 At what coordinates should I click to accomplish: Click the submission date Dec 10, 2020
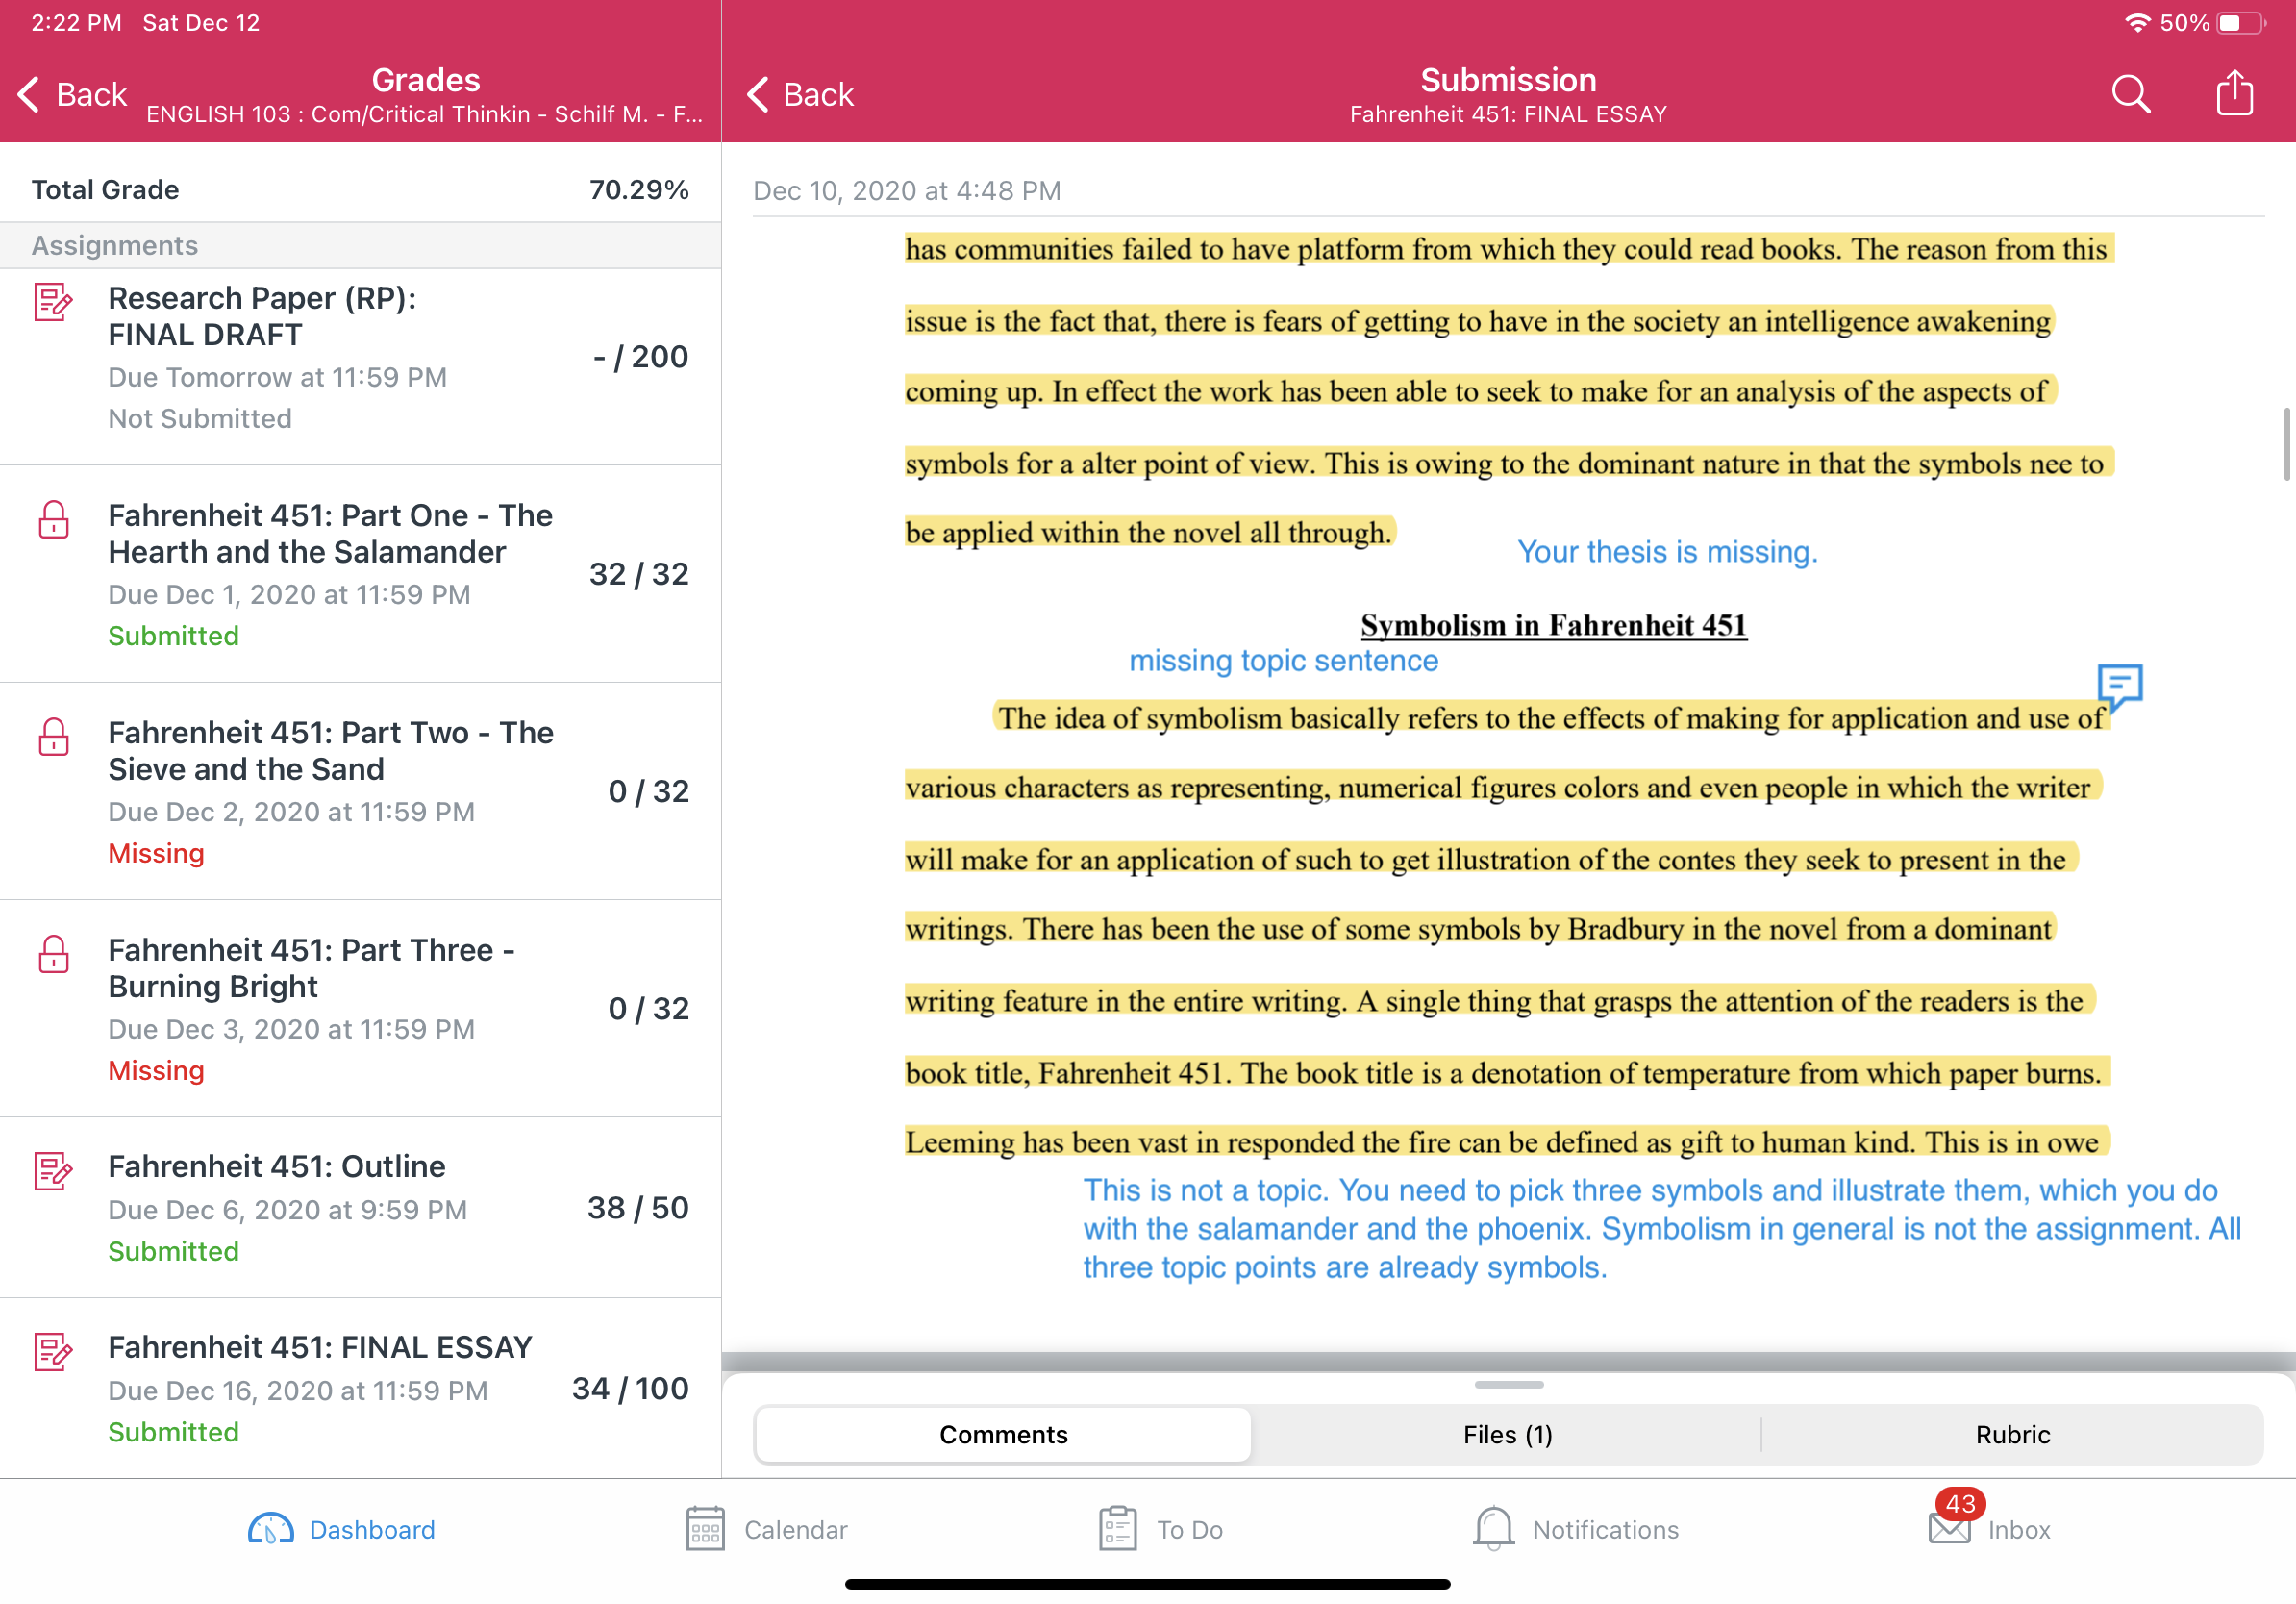(906, 190)
